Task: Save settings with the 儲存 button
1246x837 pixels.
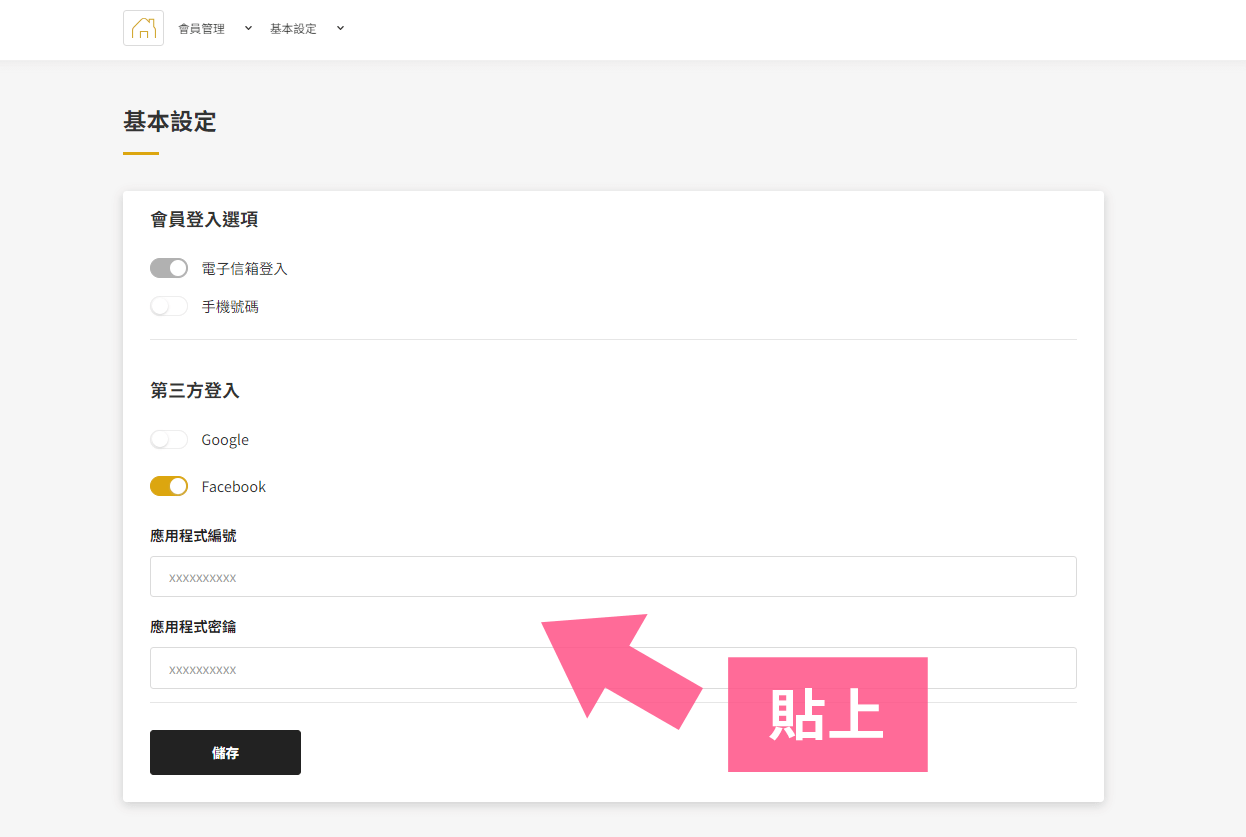Action: click(x=225, y=752)
